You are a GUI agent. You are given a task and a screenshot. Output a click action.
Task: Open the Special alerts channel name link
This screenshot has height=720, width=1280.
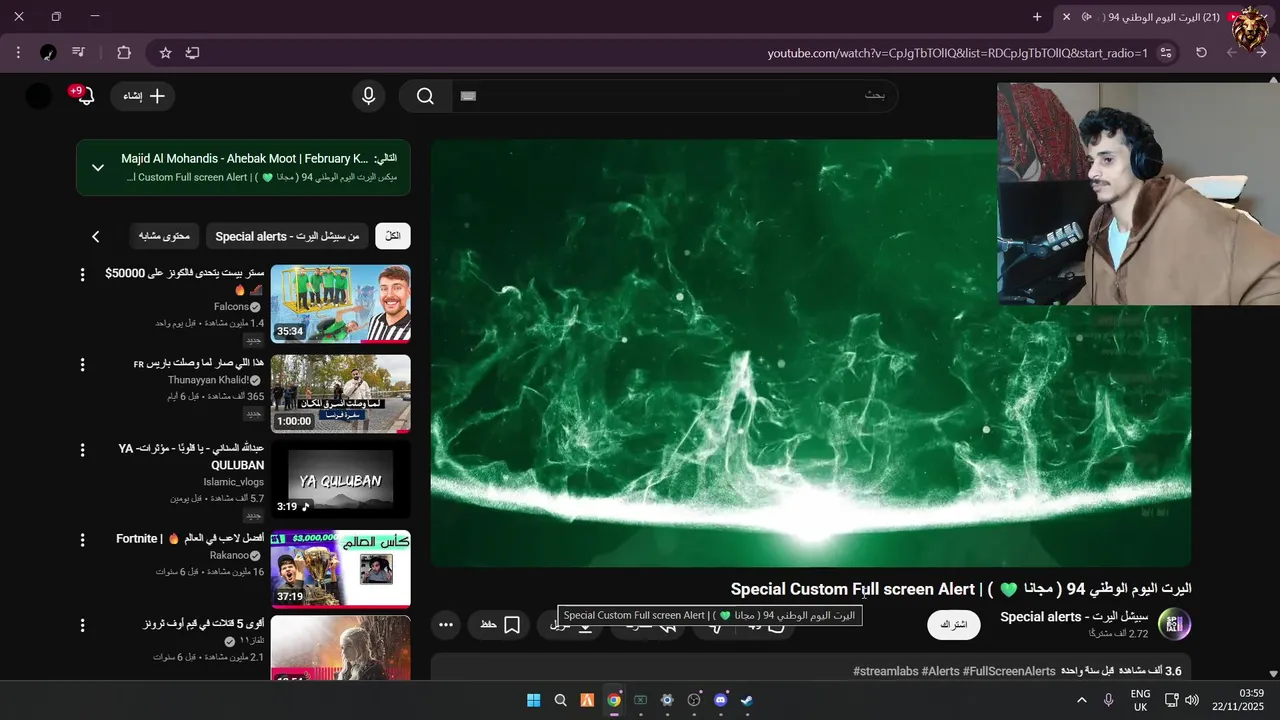pyautogui.click(x=1074, y=617)
